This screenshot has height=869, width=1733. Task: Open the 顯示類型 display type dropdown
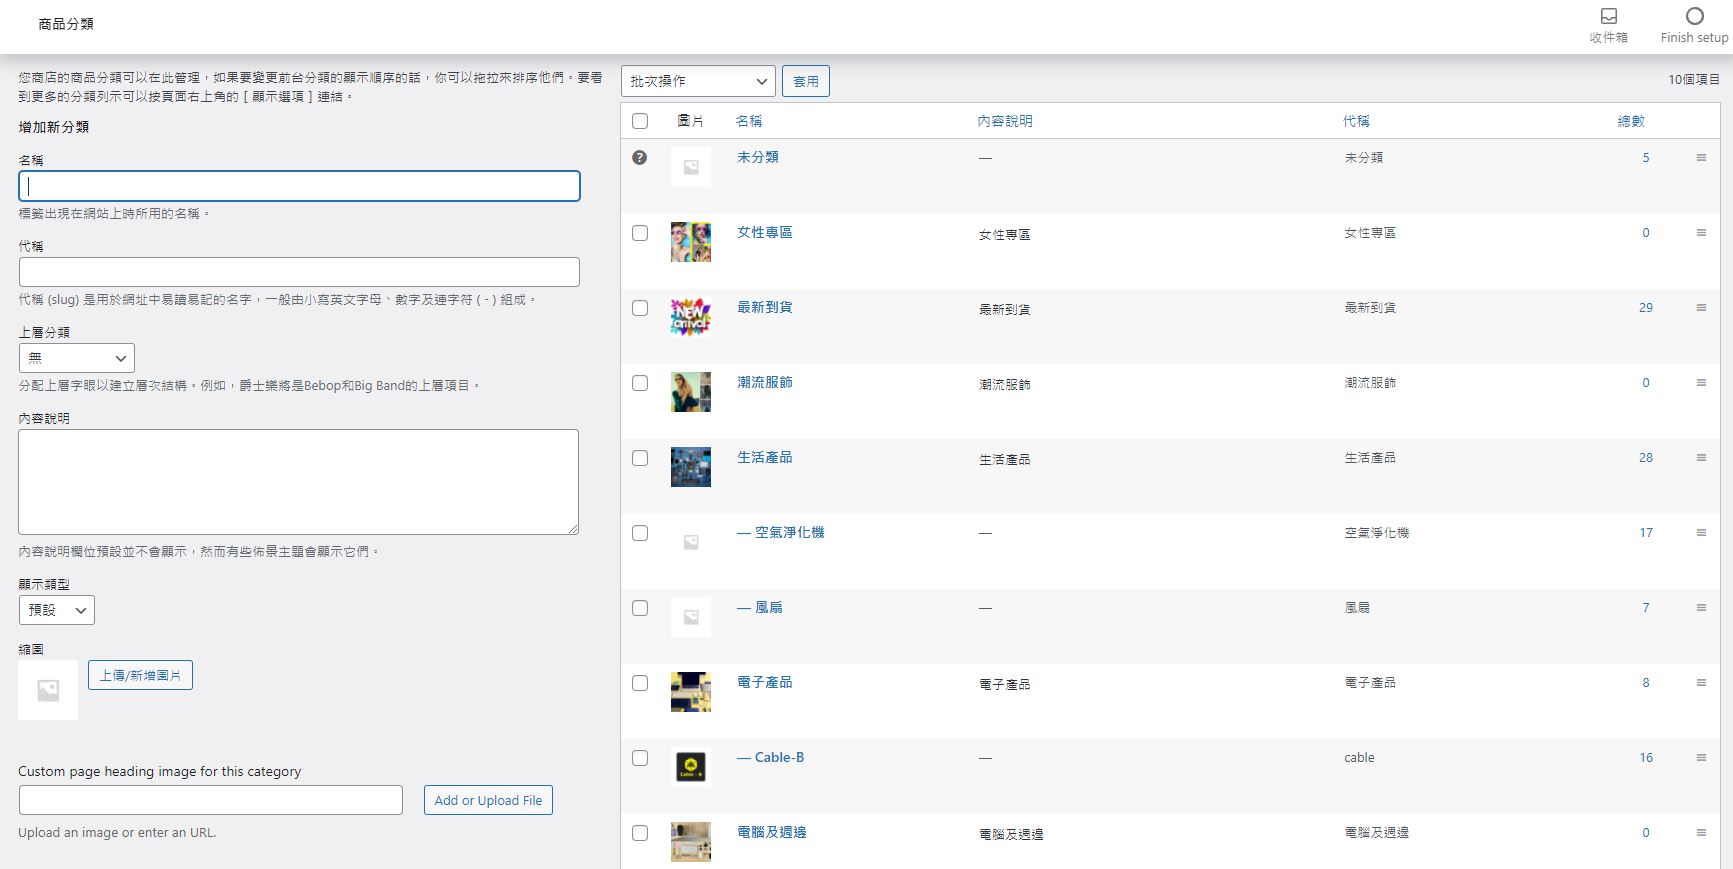(57, 610)
